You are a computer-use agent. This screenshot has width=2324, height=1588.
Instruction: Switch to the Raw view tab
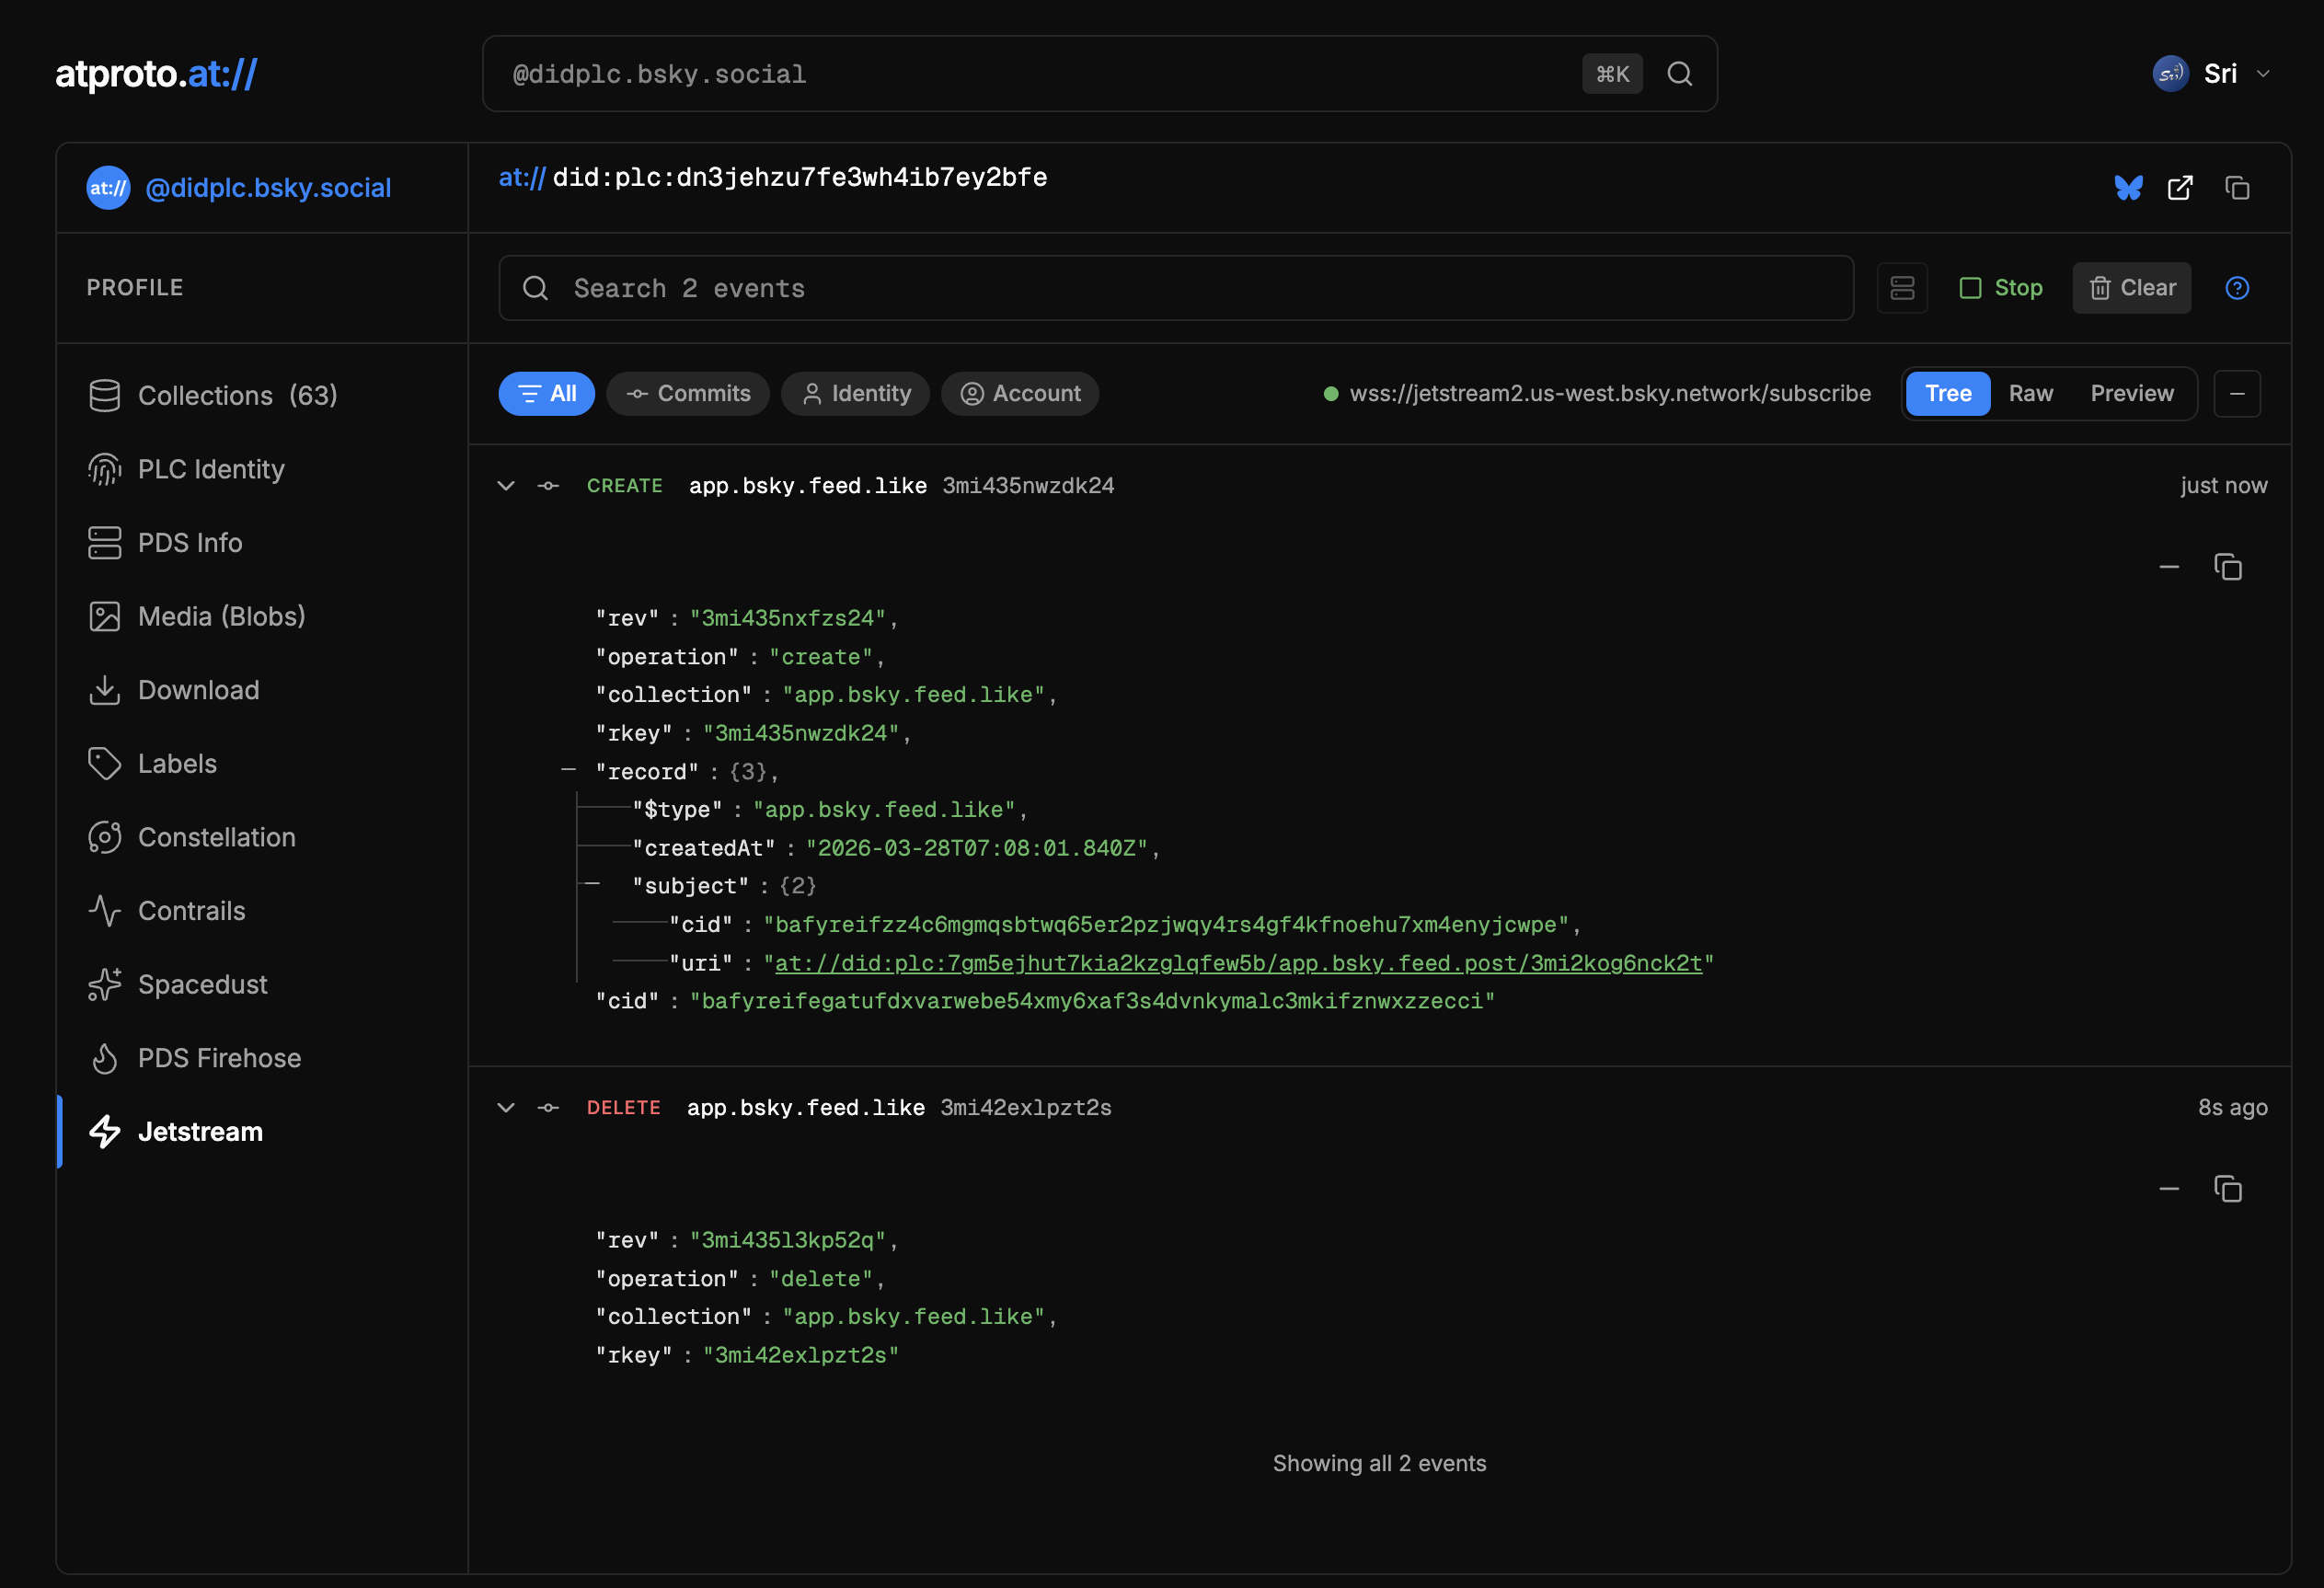coord(2030,393)
